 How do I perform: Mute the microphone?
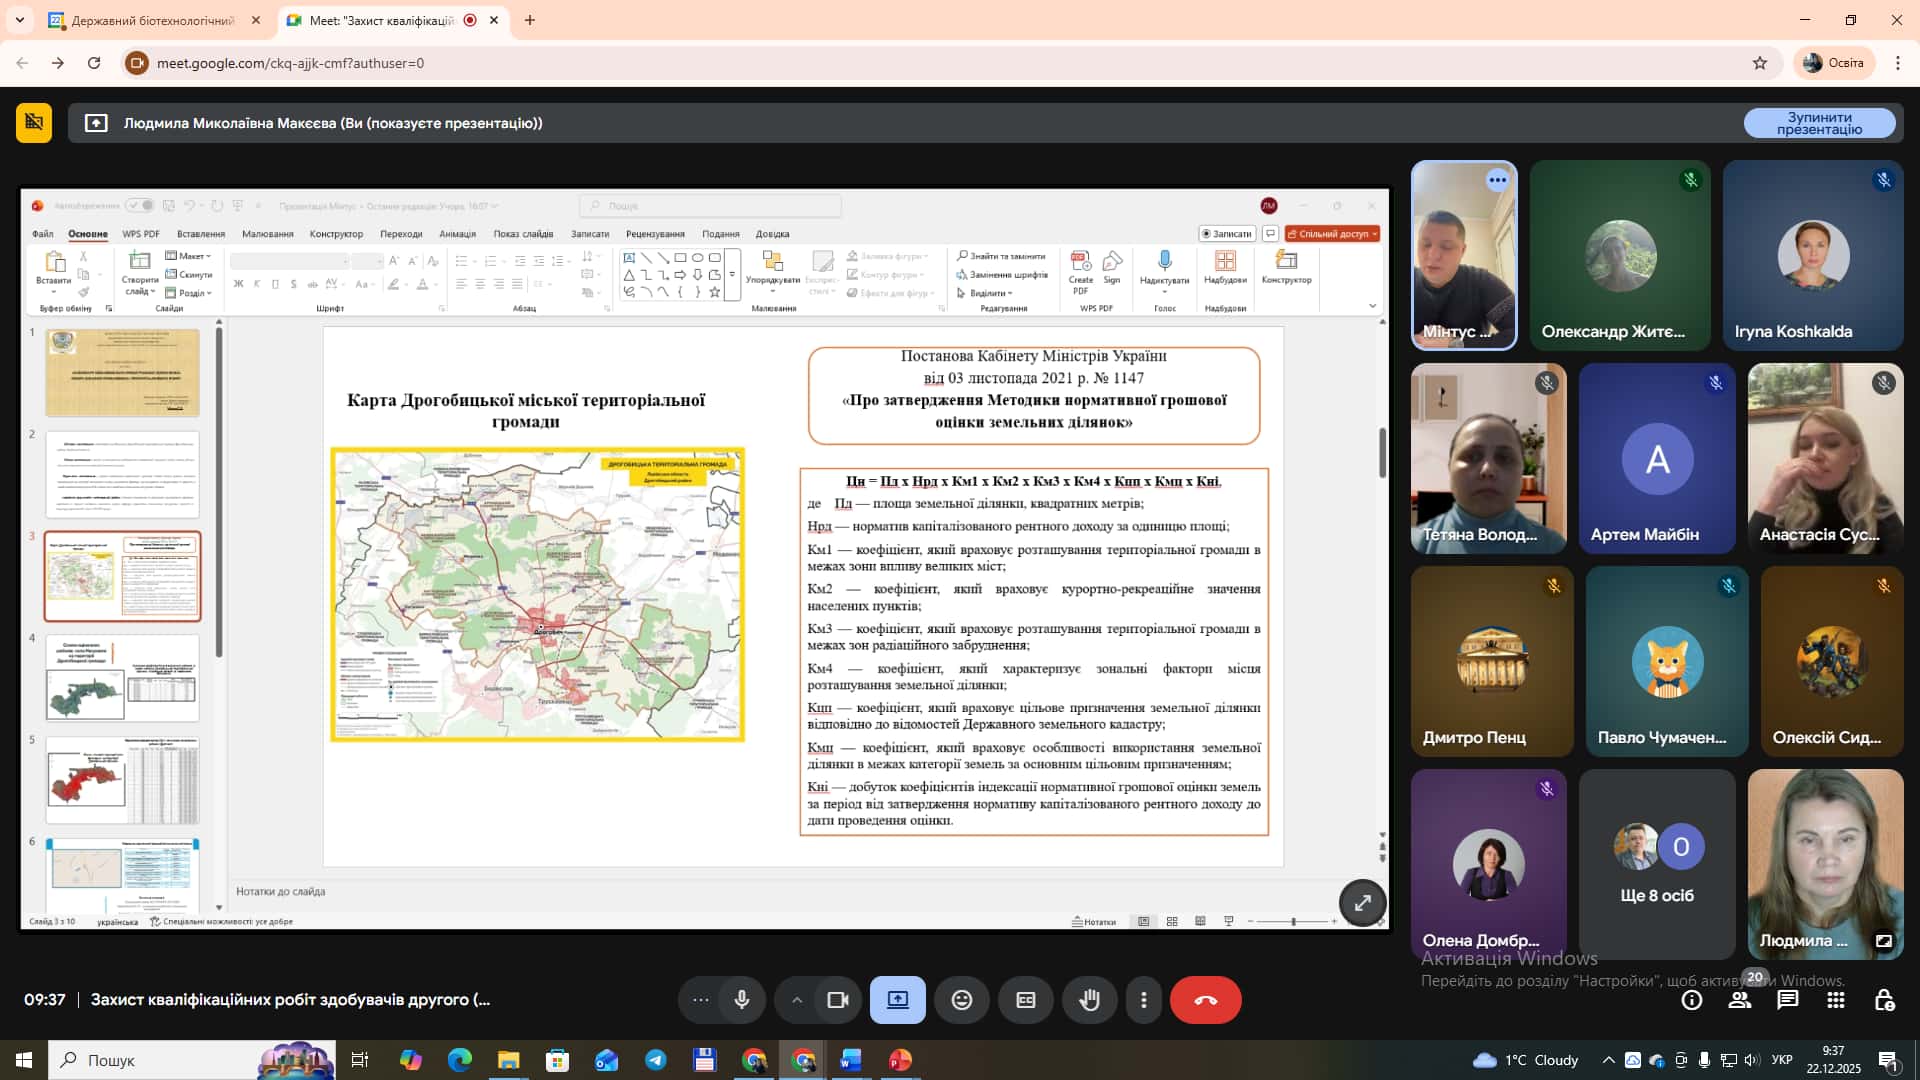tap(741, 1000)
